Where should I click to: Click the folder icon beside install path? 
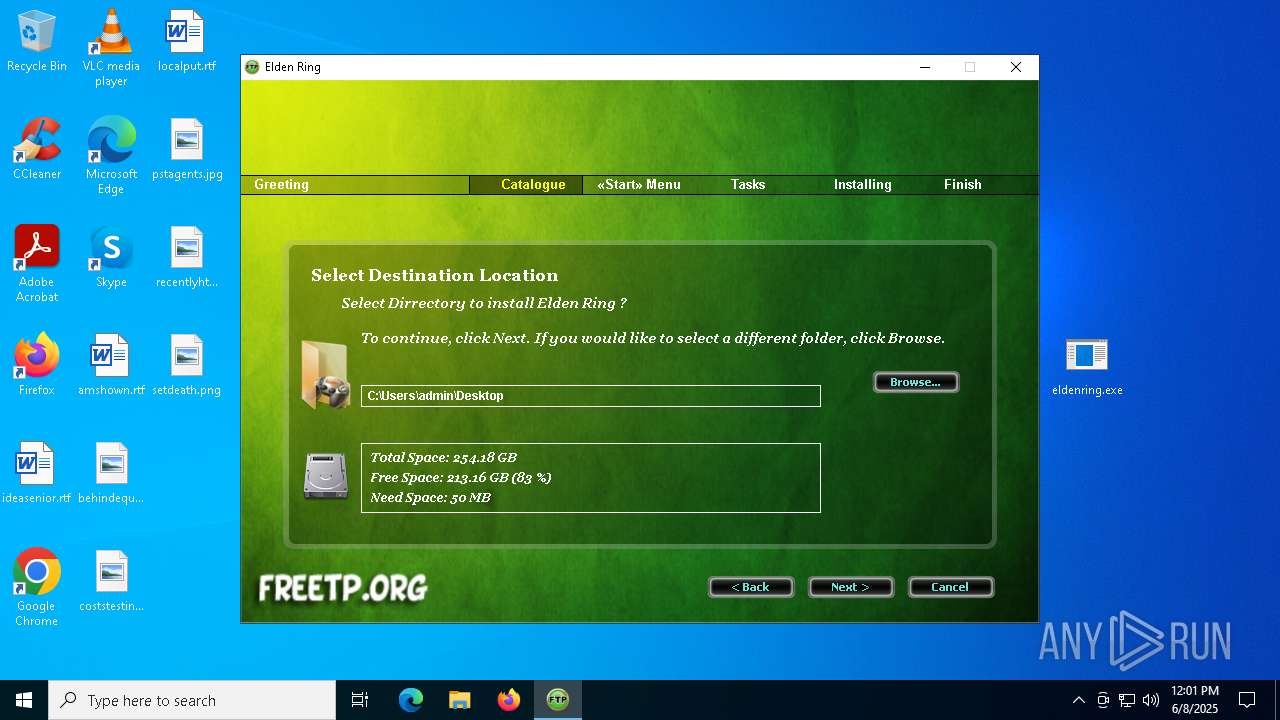[325, 375]
